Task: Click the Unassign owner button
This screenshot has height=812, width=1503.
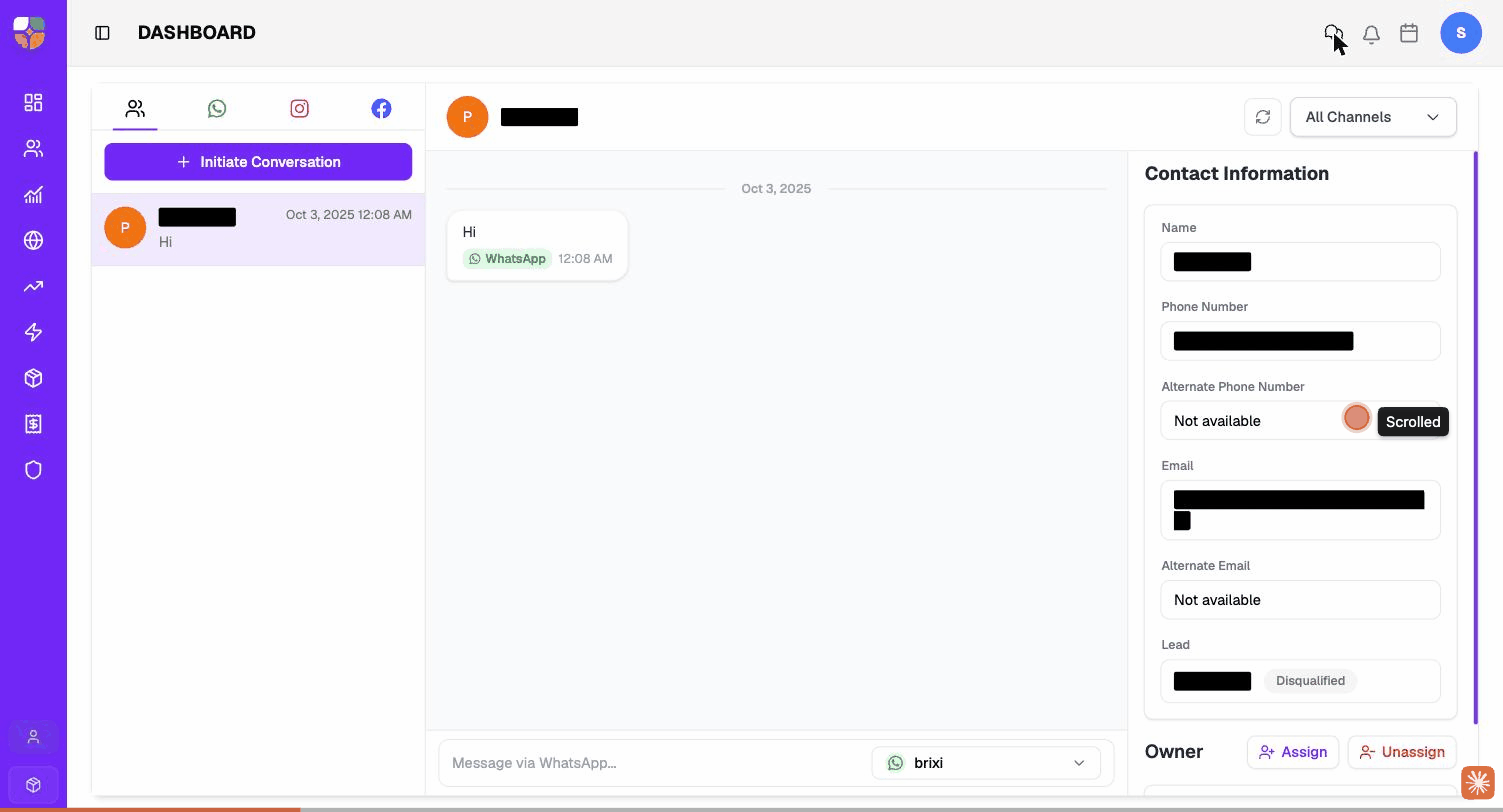Action: pos(1402,752)
